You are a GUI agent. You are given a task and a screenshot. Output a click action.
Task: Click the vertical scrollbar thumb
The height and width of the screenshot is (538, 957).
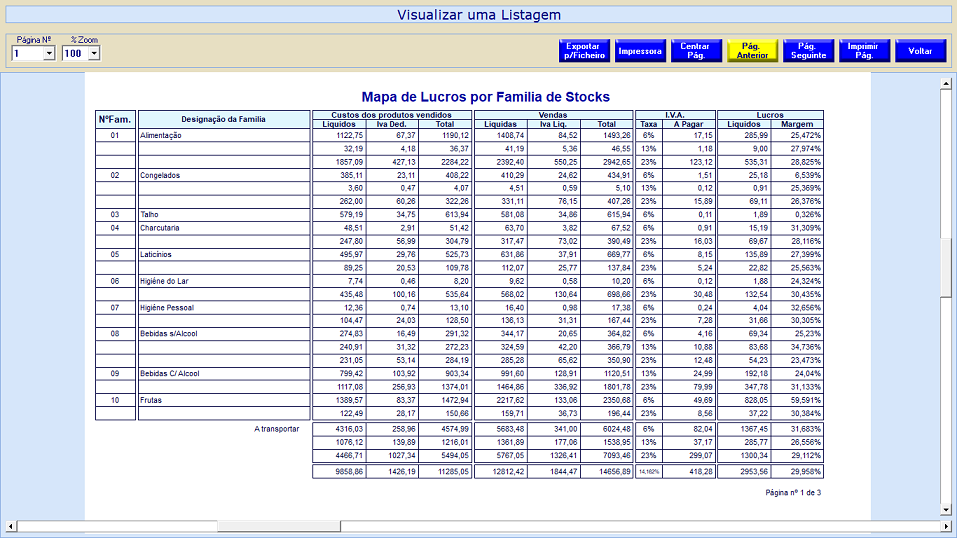[x=946, y=267]
